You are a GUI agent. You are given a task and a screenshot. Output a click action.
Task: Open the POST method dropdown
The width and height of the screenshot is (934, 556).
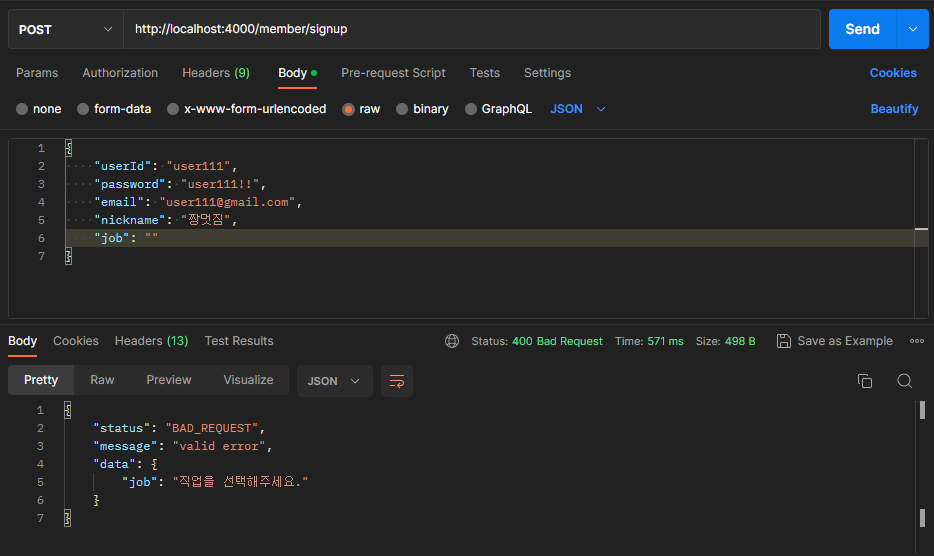coord(66,29)
